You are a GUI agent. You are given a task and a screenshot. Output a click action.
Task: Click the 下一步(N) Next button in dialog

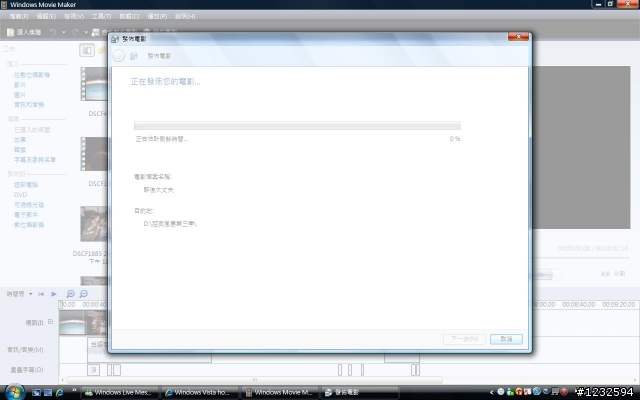pyautogui.click(x=464, y=339)
